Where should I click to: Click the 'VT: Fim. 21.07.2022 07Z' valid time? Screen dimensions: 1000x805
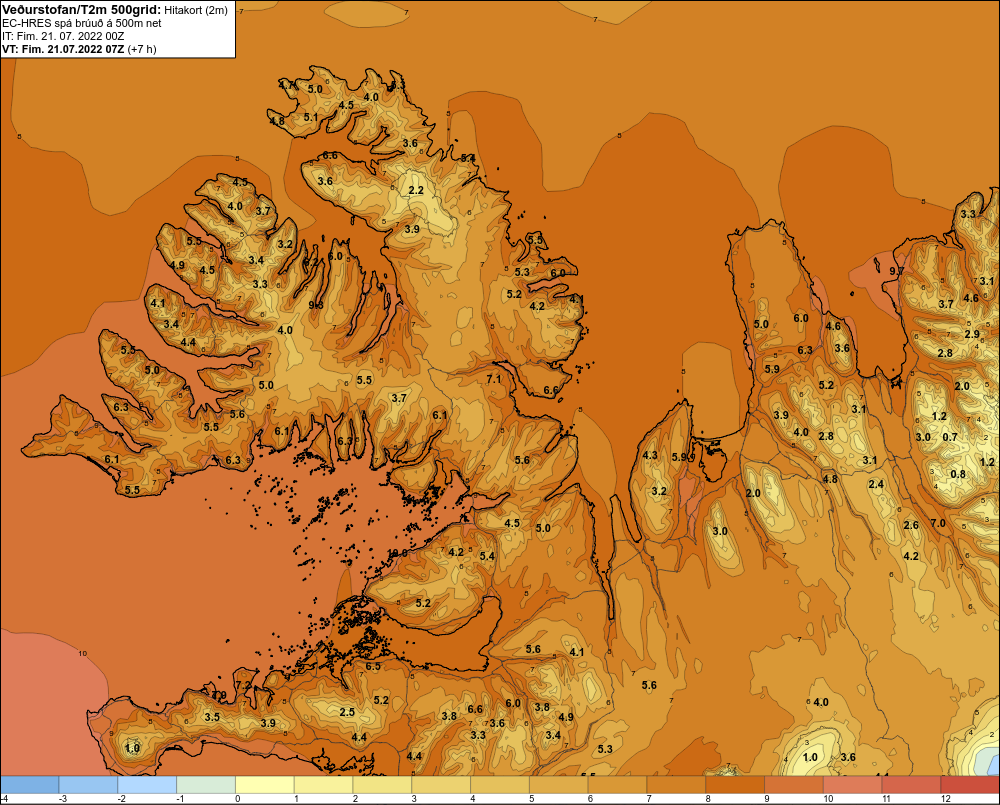63,49
